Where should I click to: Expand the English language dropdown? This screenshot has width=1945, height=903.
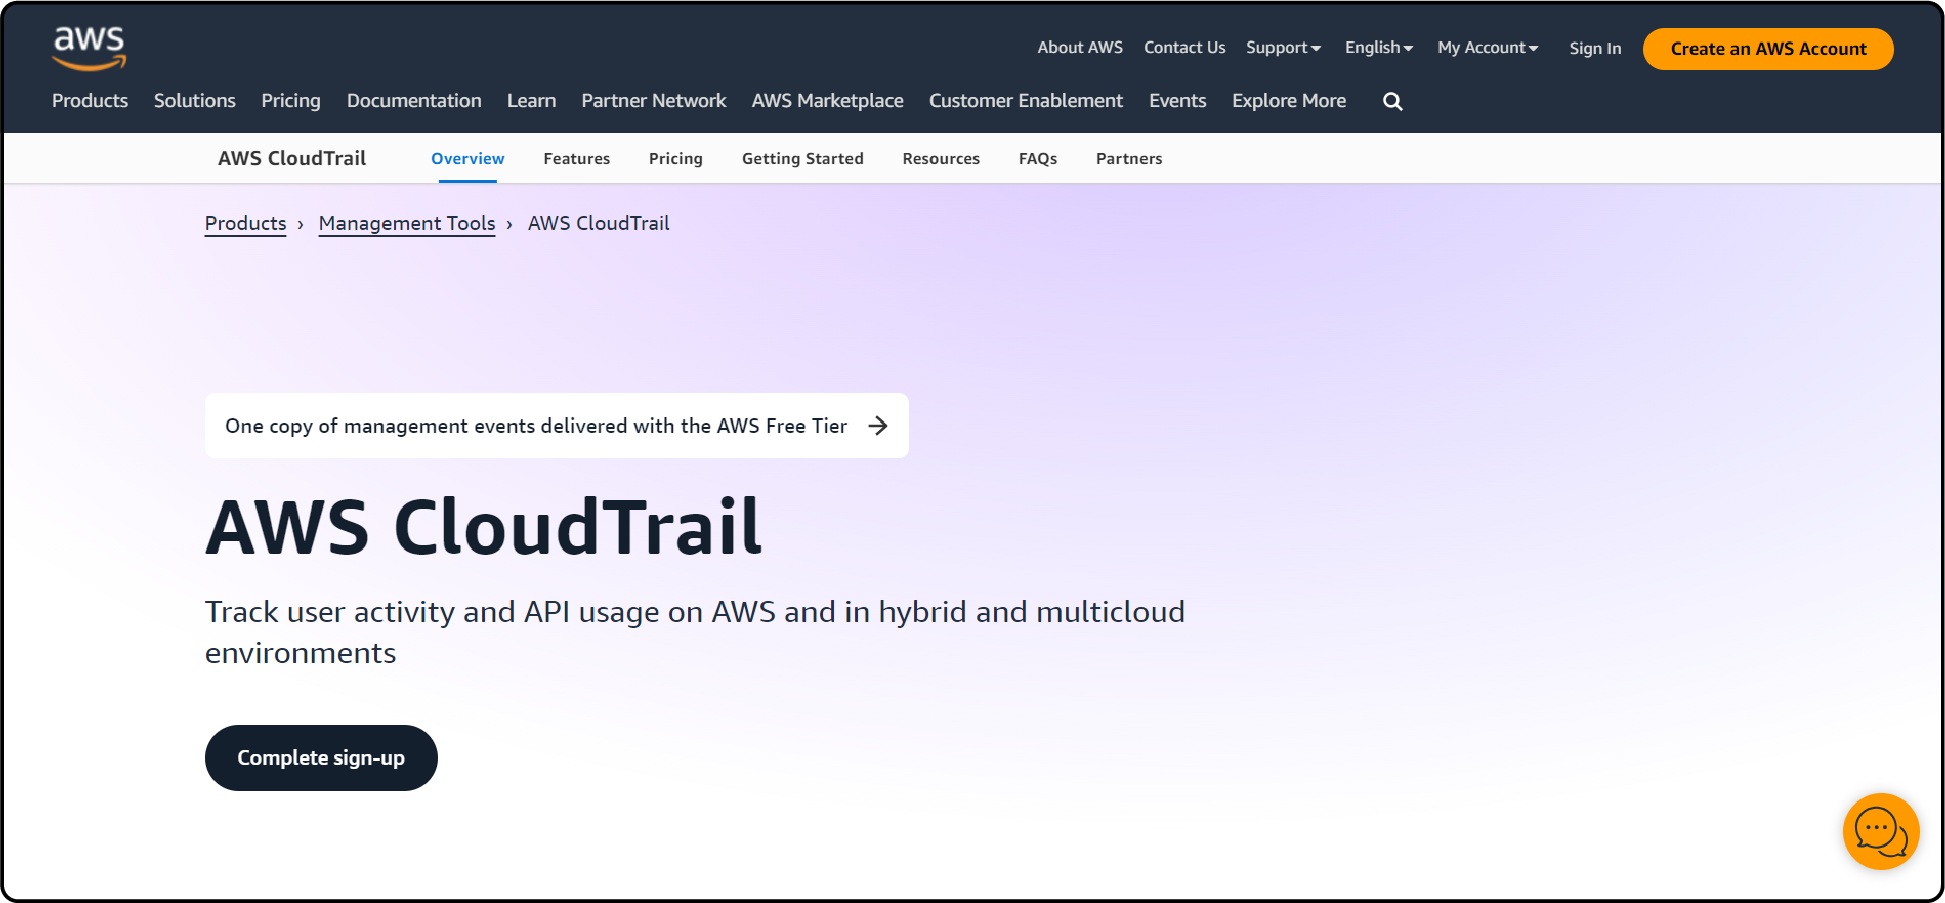[1379, 48]
